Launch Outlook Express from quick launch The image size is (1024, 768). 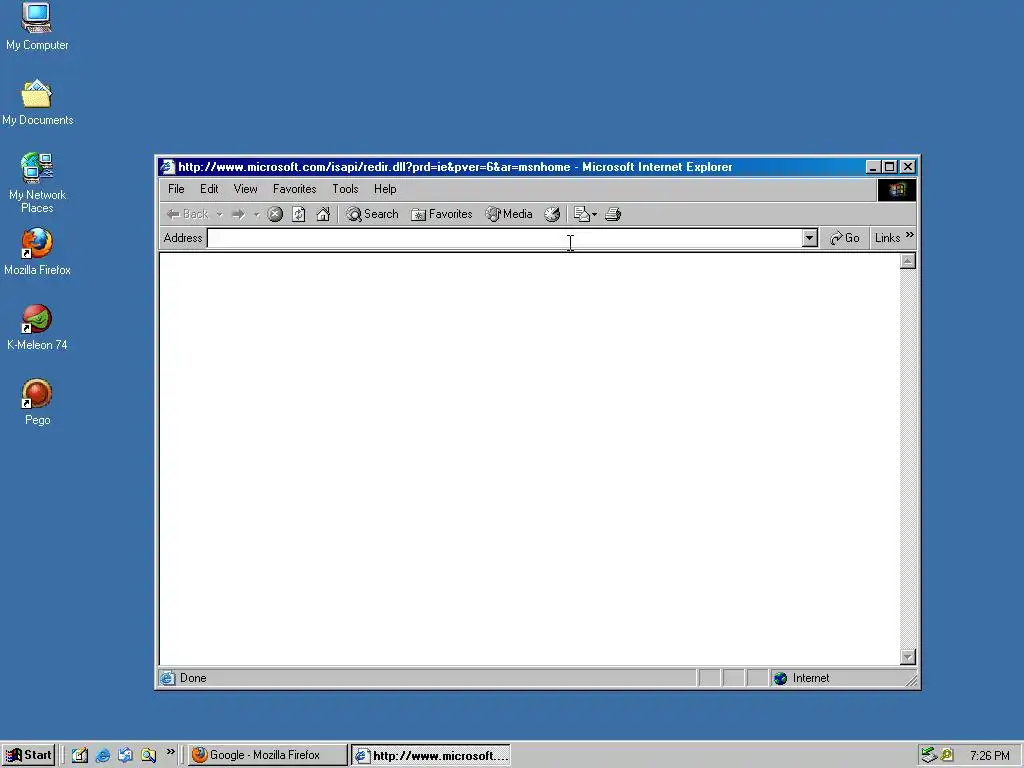tap(125, 756)
